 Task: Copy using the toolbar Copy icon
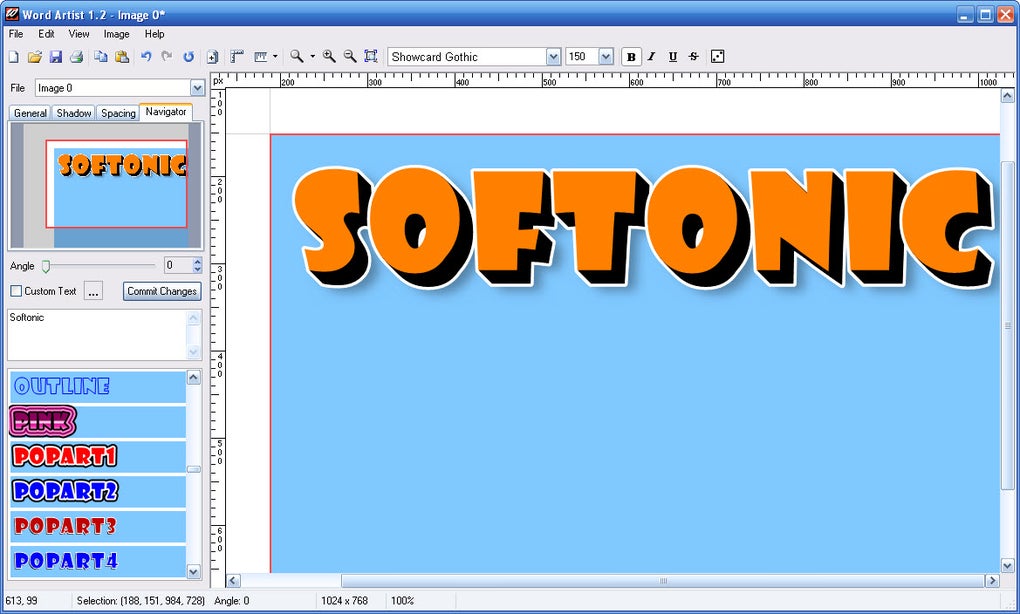pyautogui.click(x=100, y=57)
